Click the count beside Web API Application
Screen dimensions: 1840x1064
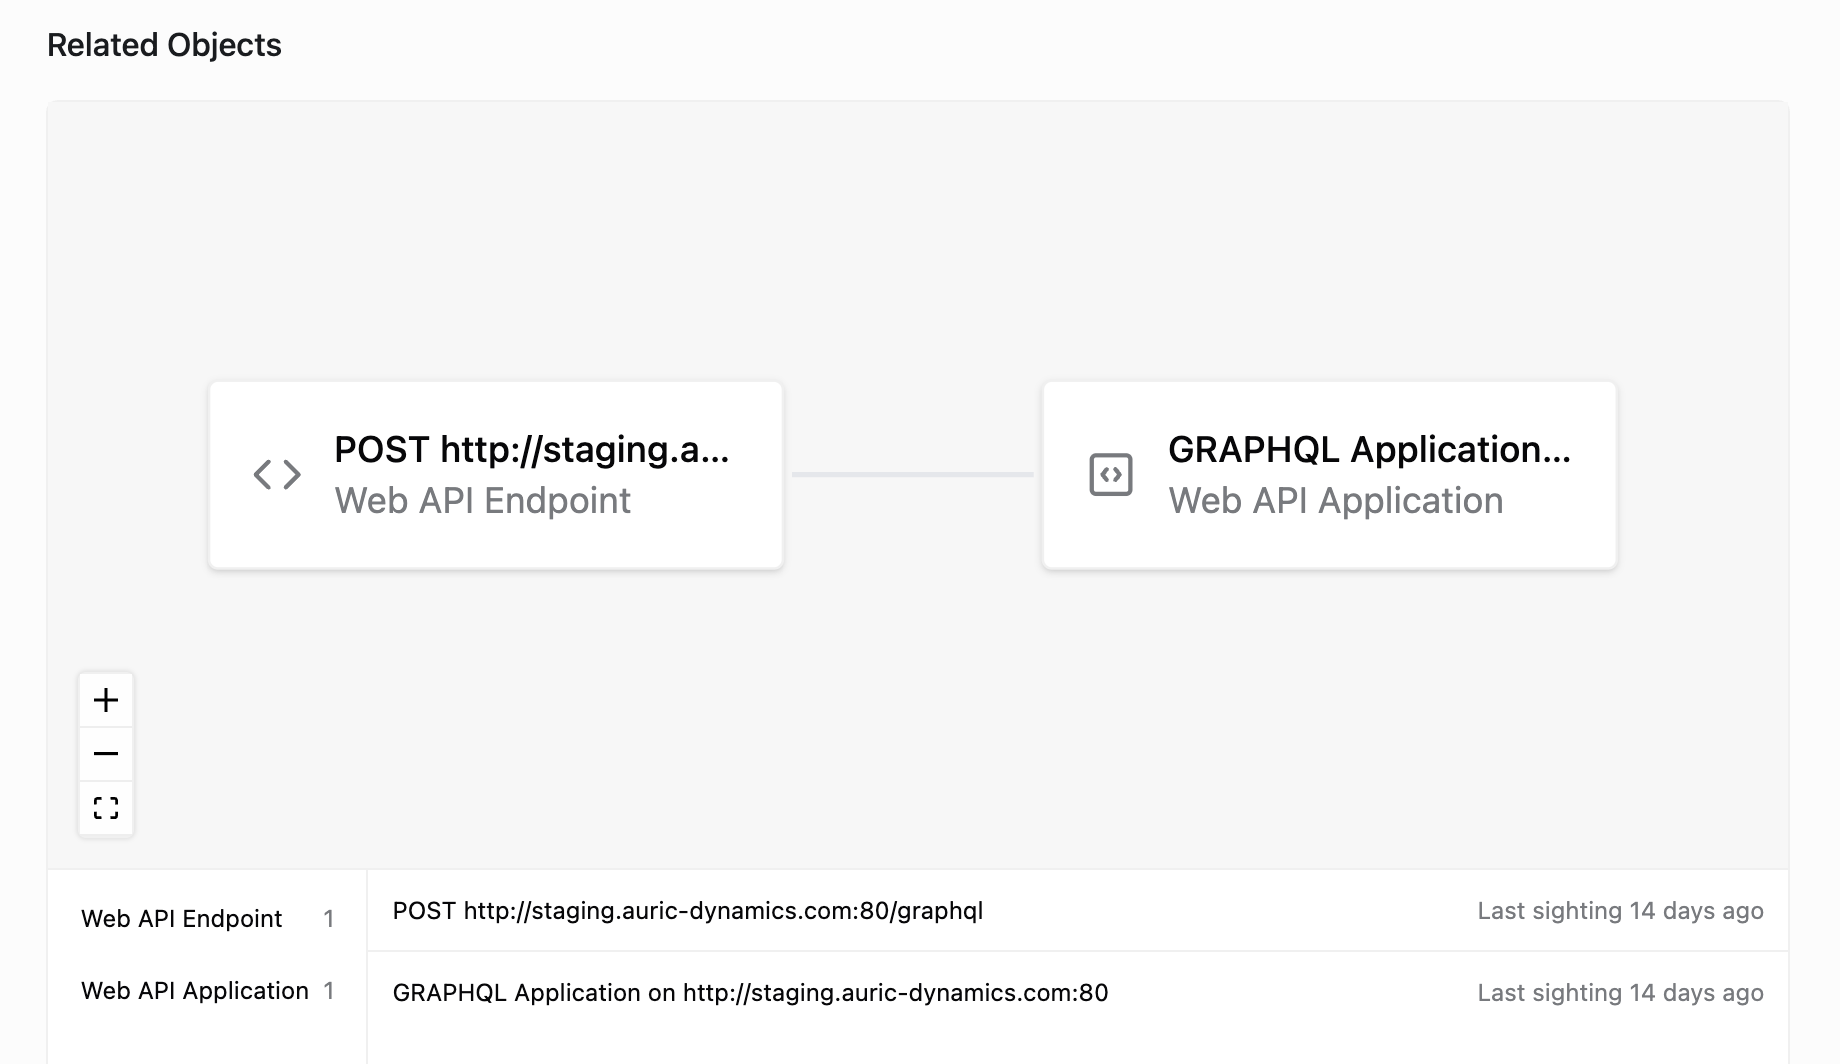pos(329,991)
